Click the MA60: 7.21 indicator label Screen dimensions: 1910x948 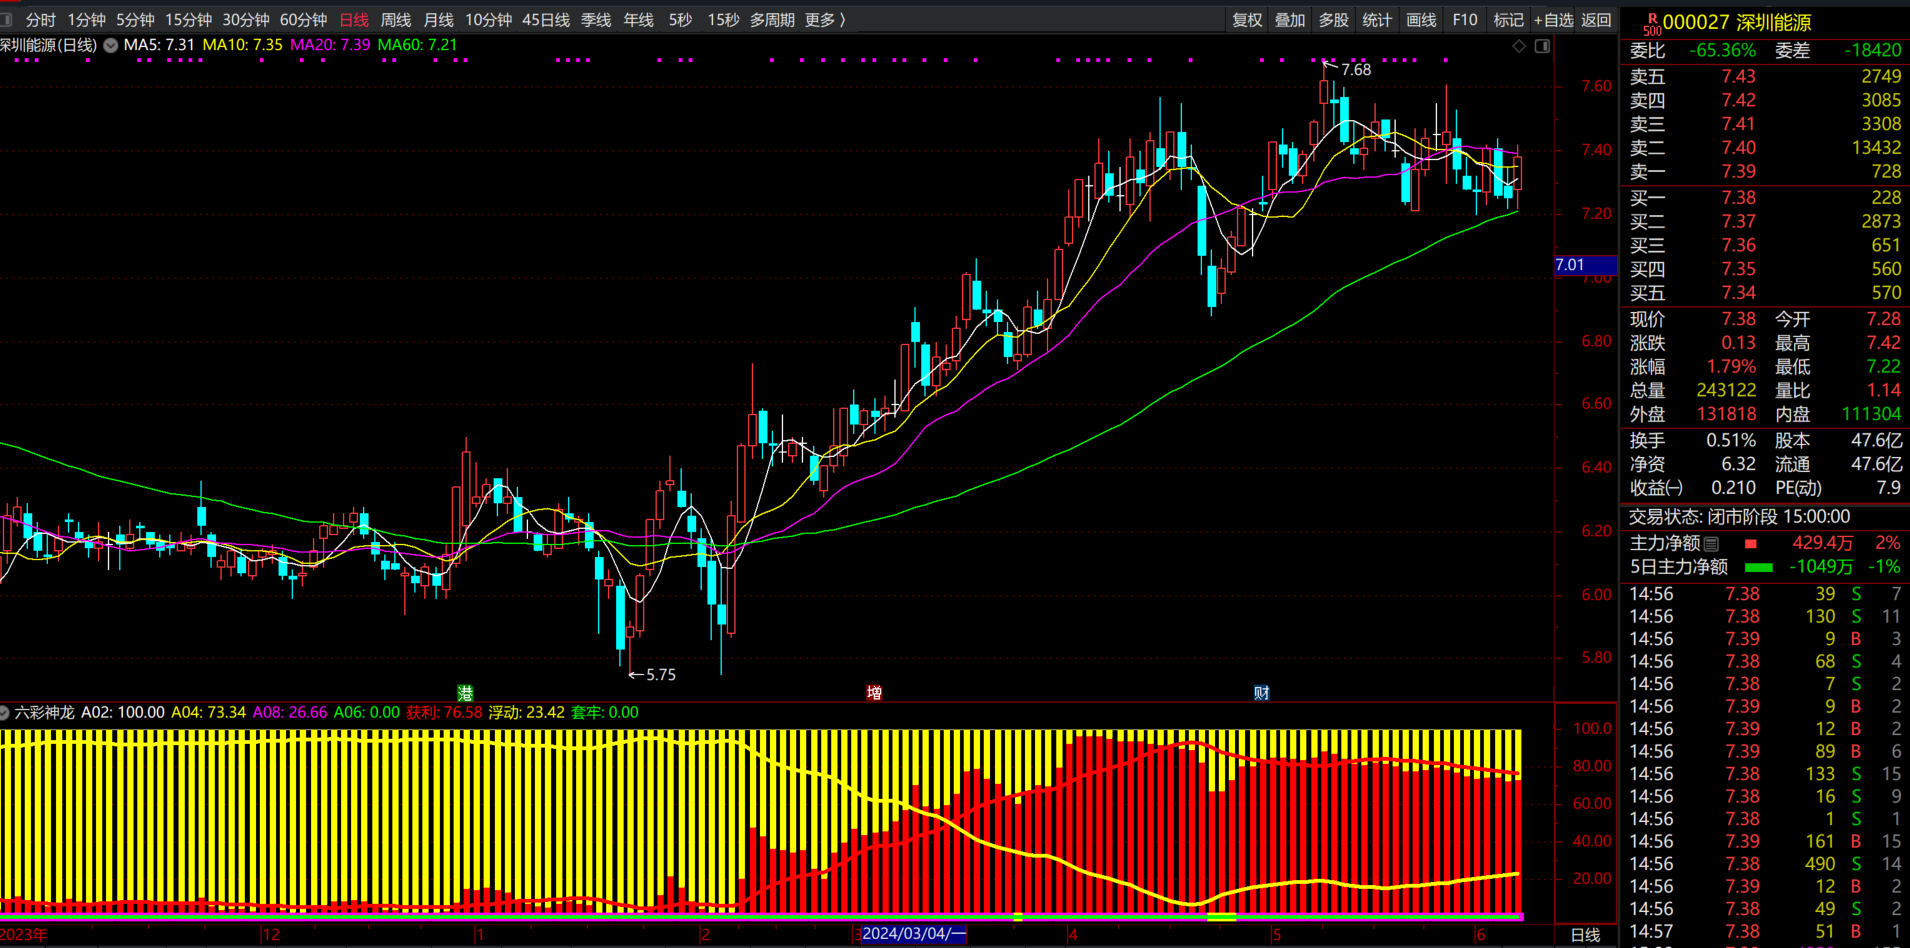[x=417, y=45]
